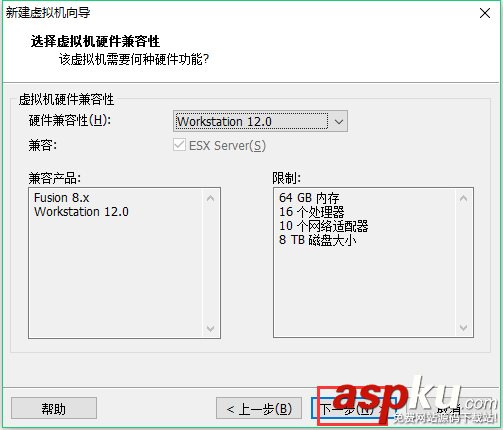
Task: Select the 16 processors limit entry
Action: coord(312,212)
